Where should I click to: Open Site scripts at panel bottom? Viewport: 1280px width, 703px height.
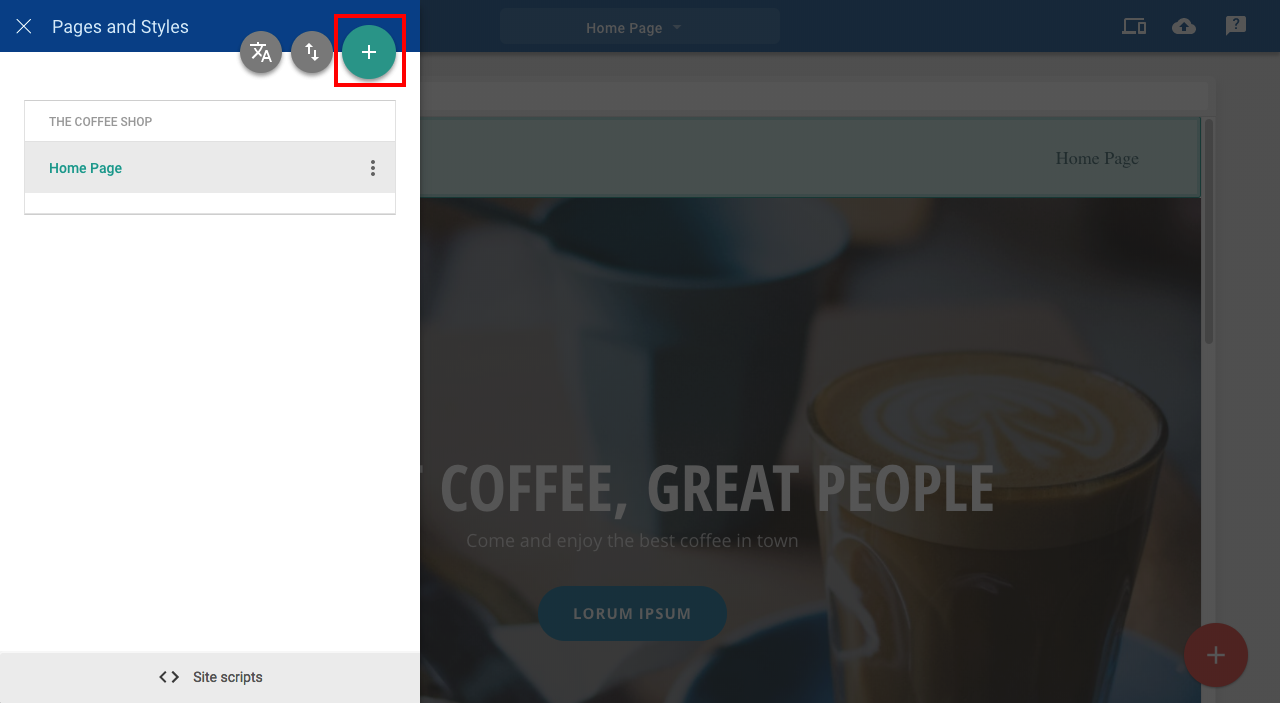[x=210, y=677]
